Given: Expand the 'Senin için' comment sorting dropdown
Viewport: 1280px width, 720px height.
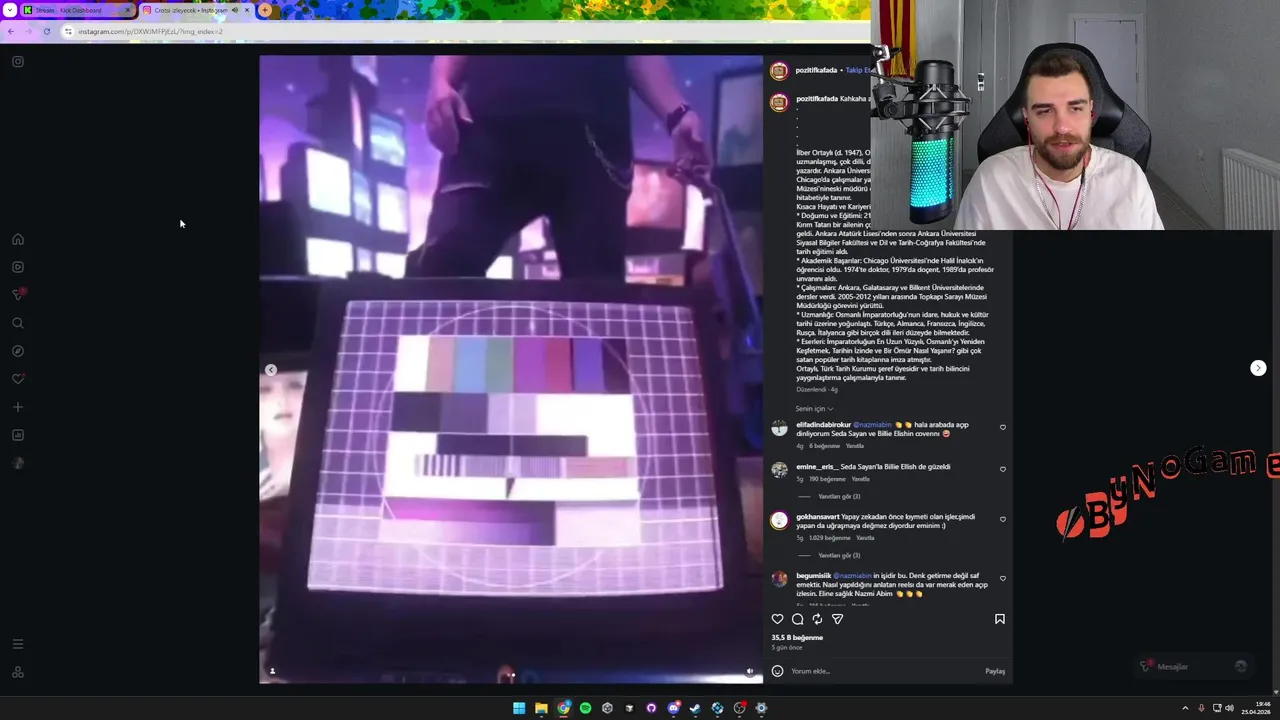Looking at the screenshot, I should 814,409.
